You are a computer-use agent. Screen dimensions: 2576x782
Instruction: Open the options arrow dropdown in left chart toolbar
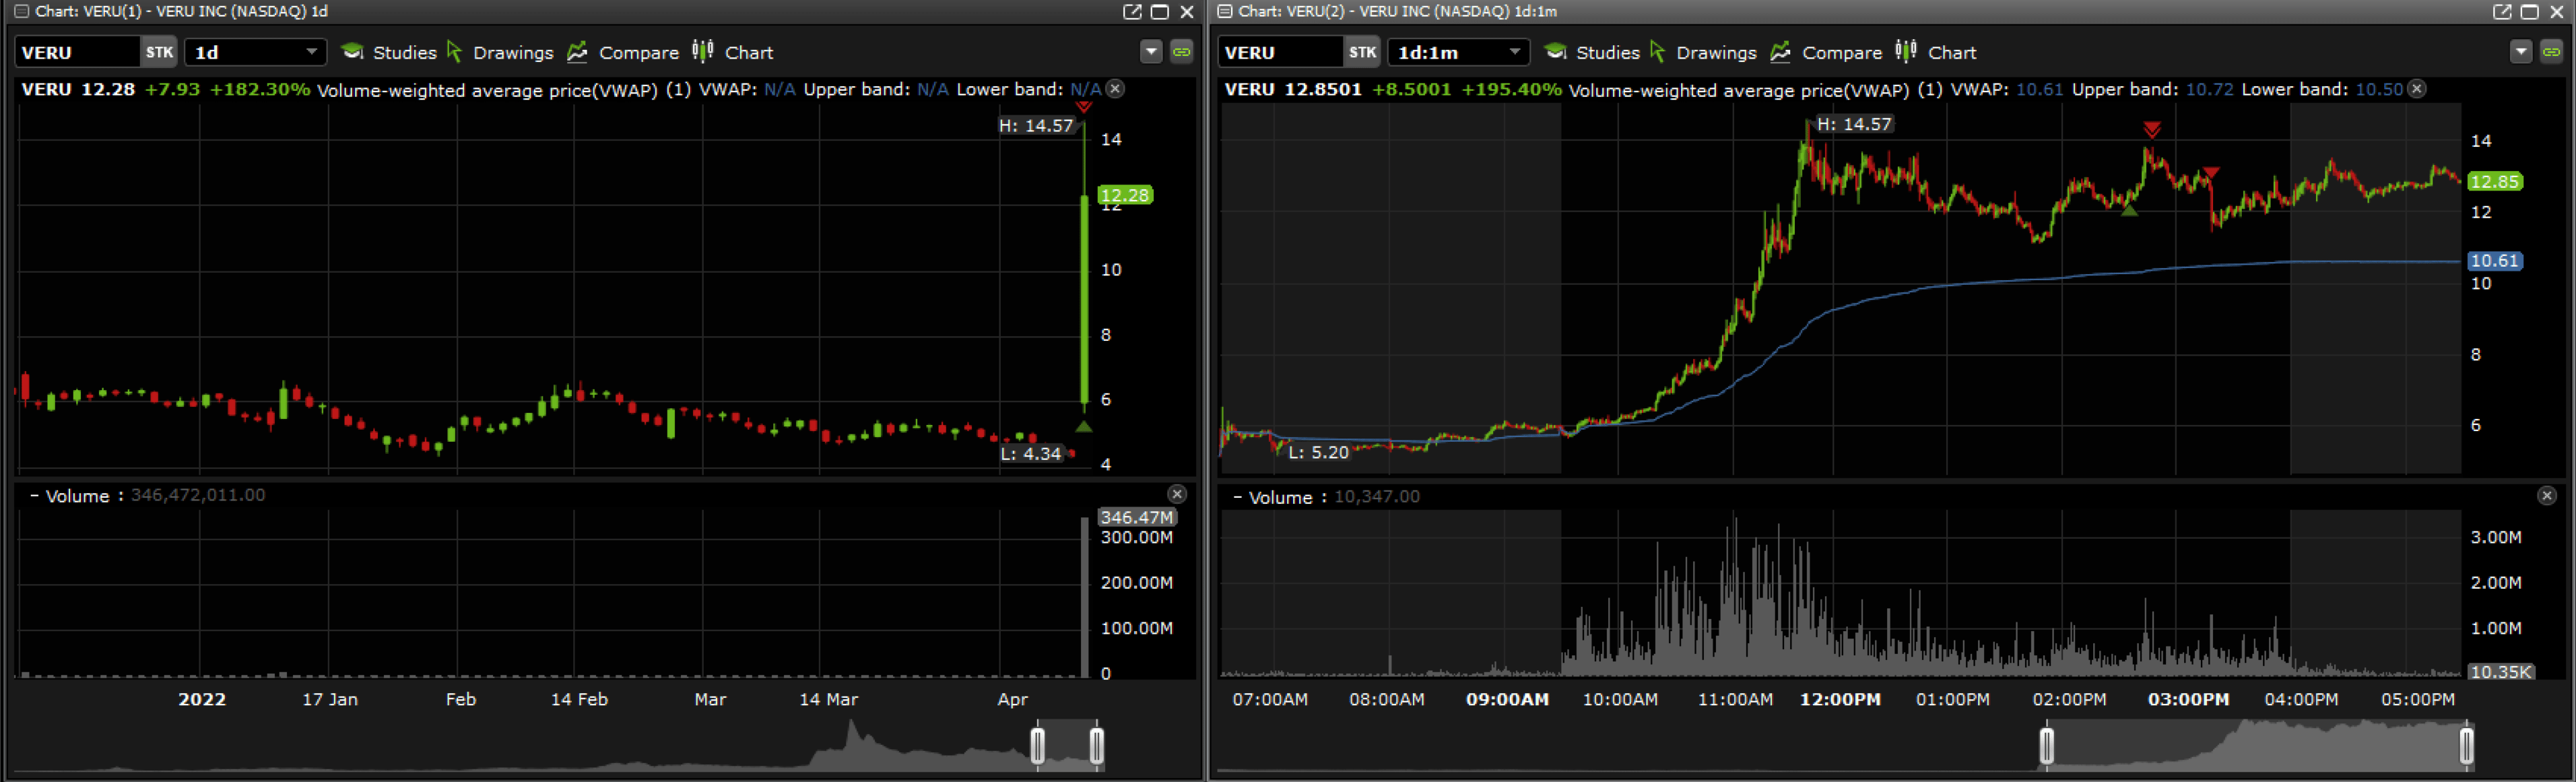1151,52
